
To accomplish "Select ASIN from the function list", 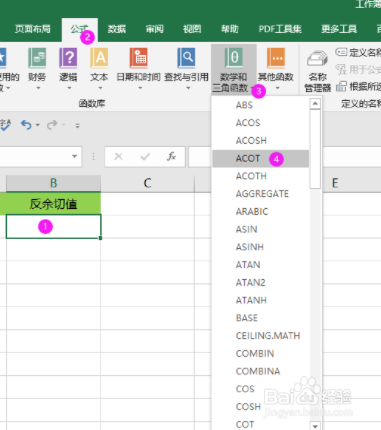I will (261, 229).
